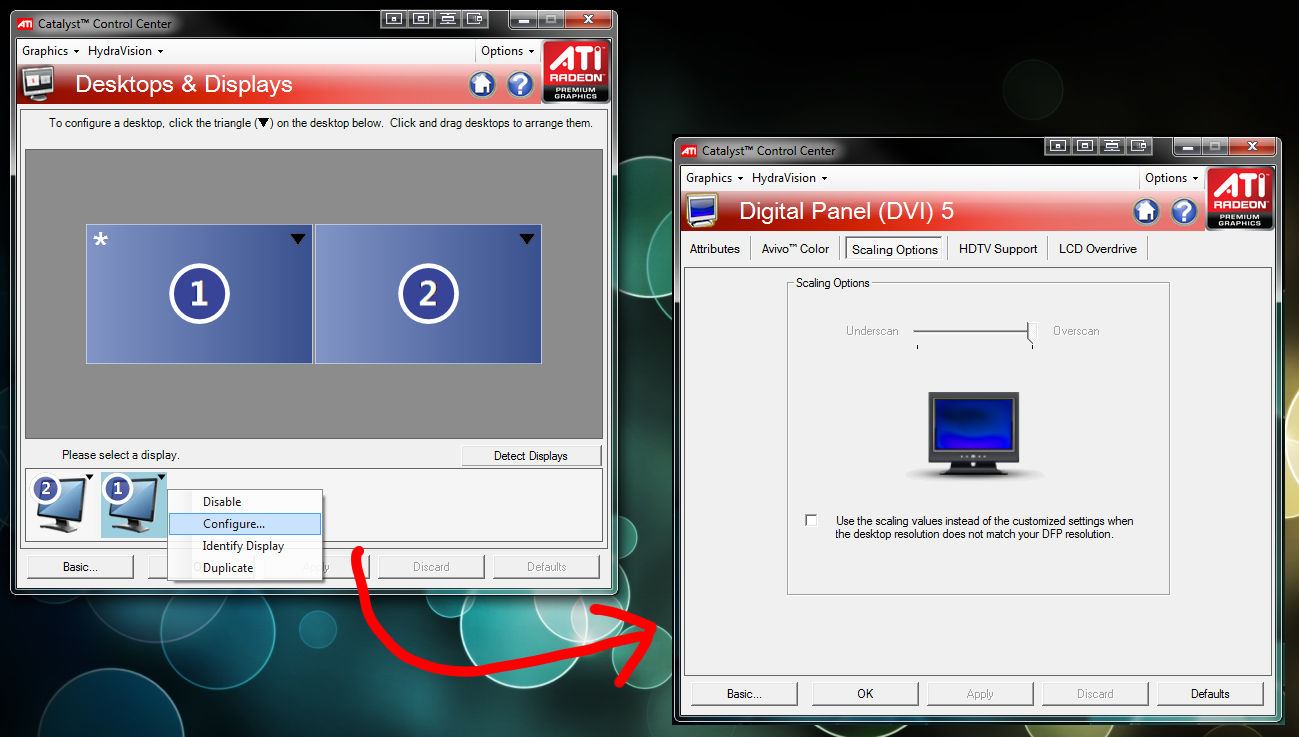Open the LCD Overdrive tab
Screen dimensions: 1299x737
tap(1098, 249)
